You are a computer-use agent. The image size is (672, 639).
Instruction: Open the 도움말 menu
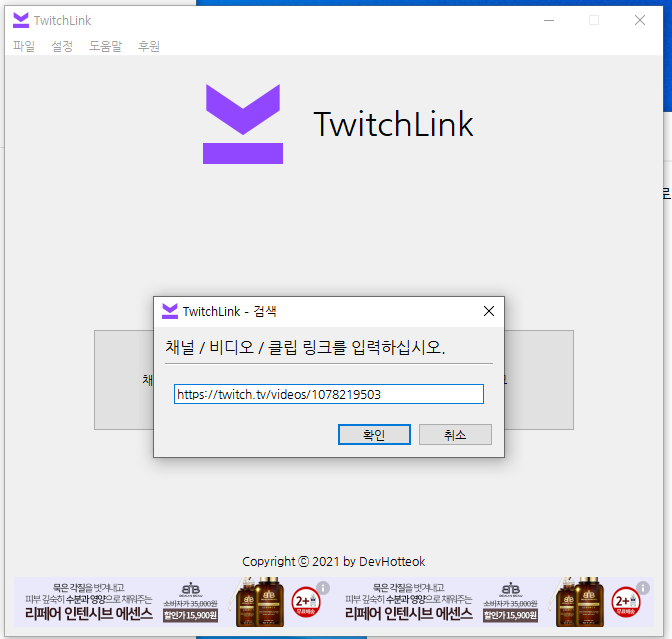coord(105,45)
